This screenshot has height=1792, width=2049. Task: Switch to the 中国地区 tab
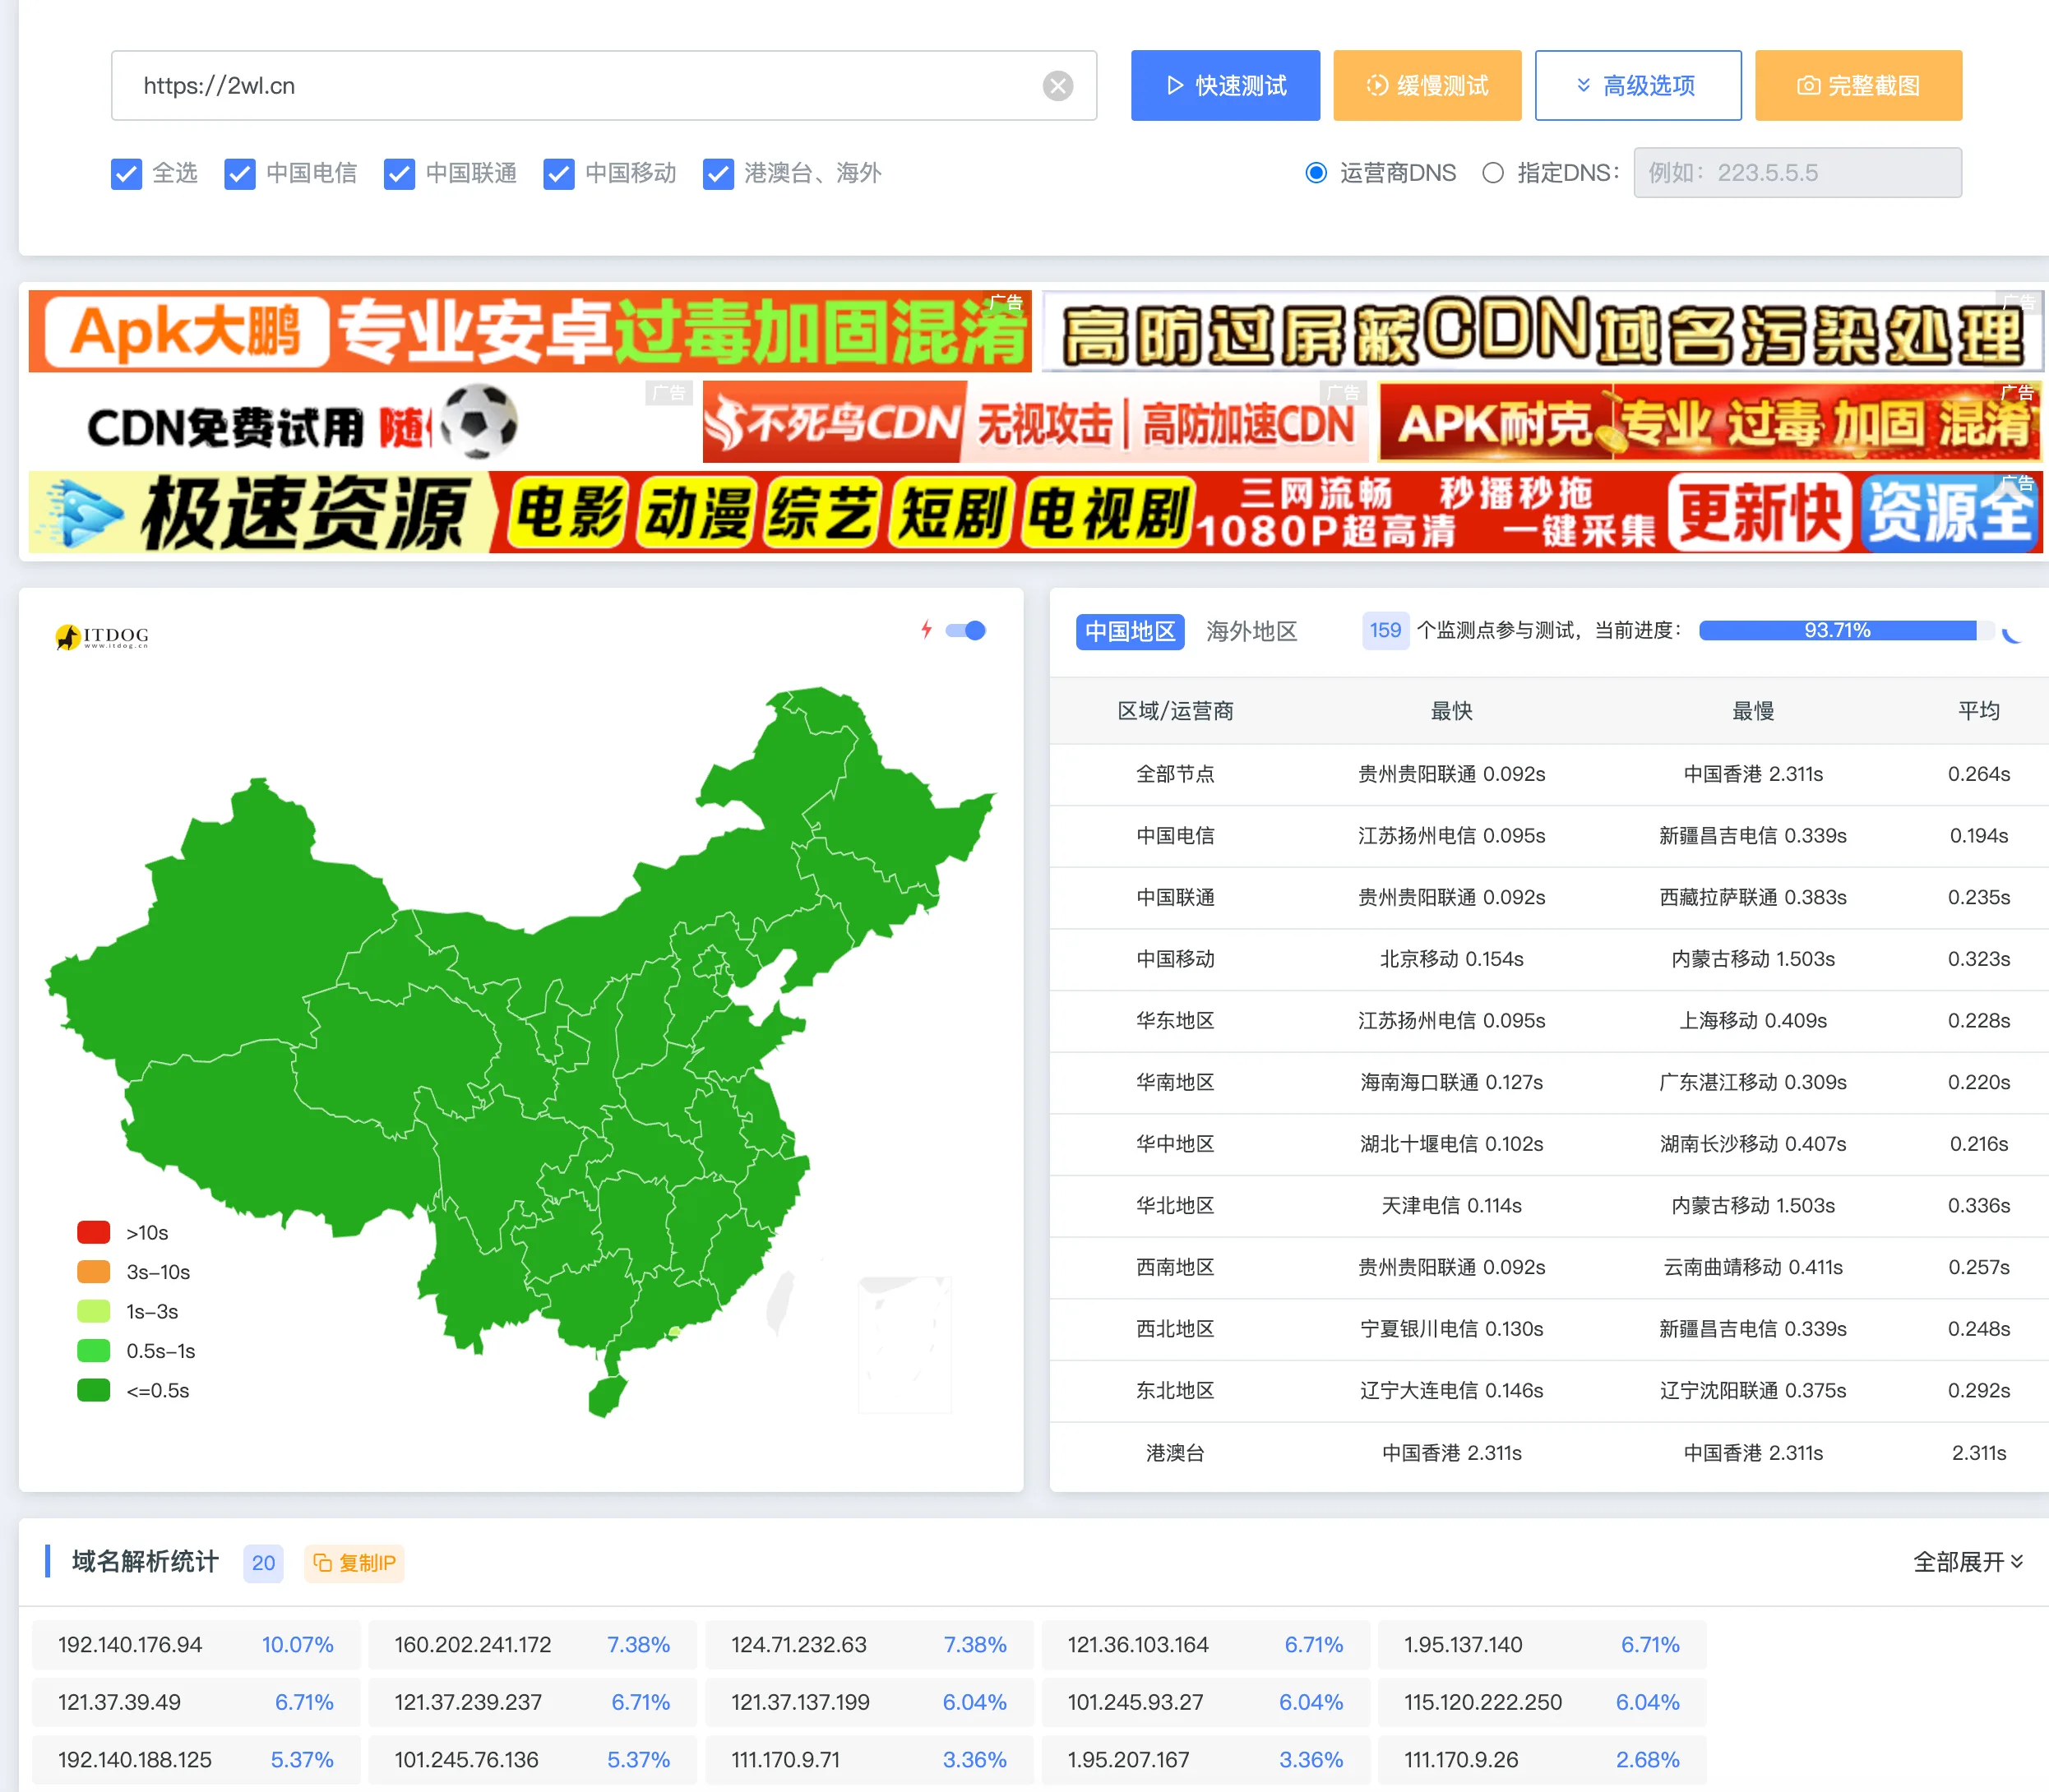[x=1130, y=631]
